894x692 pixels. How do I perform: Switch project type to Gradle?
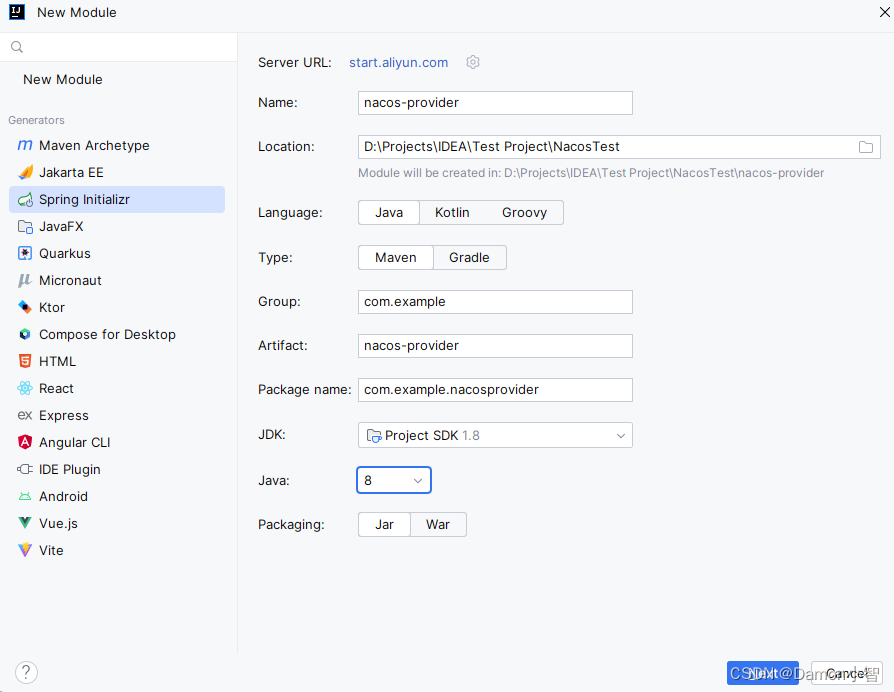pos(469,258)
